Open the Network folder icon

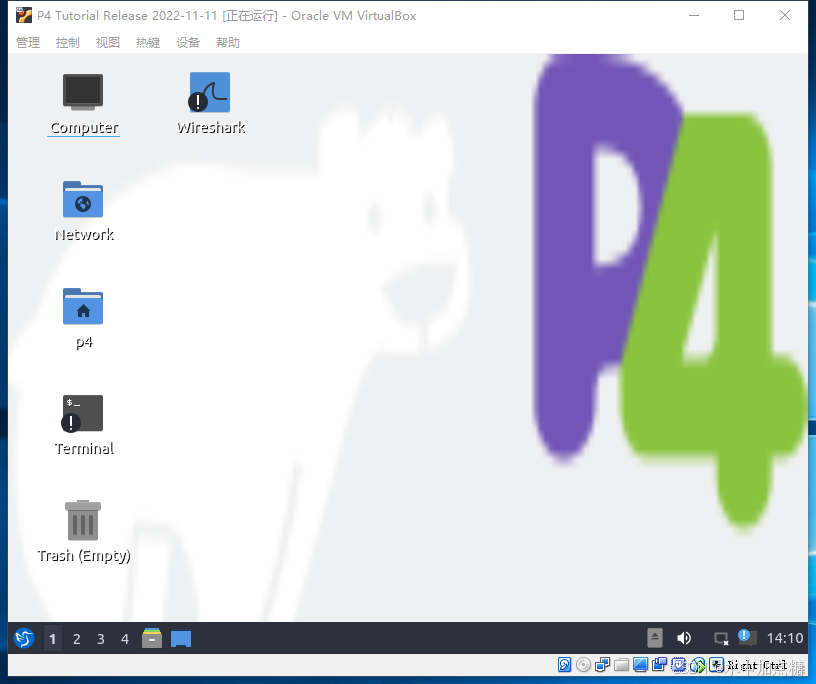click(x=83, y=211)
